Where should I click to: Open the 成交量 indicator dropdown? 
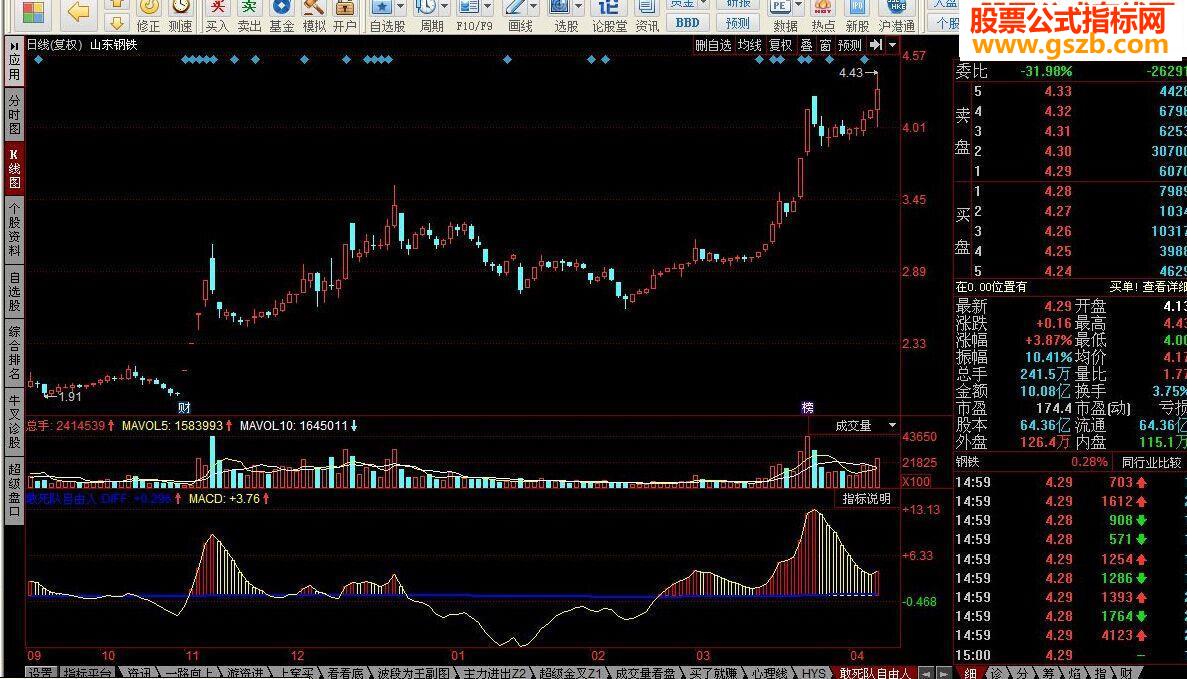893,425
